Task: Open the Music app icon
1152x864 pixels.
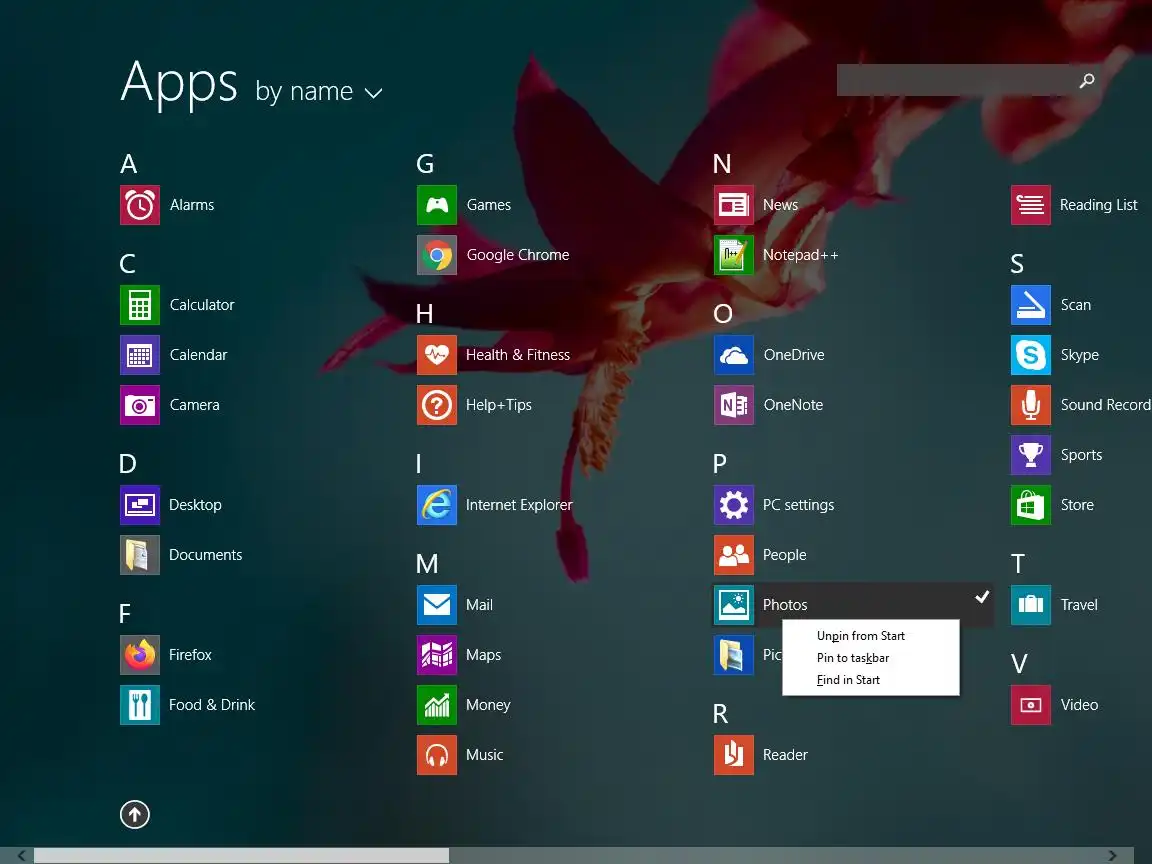Action: click(x=436, y=755)
